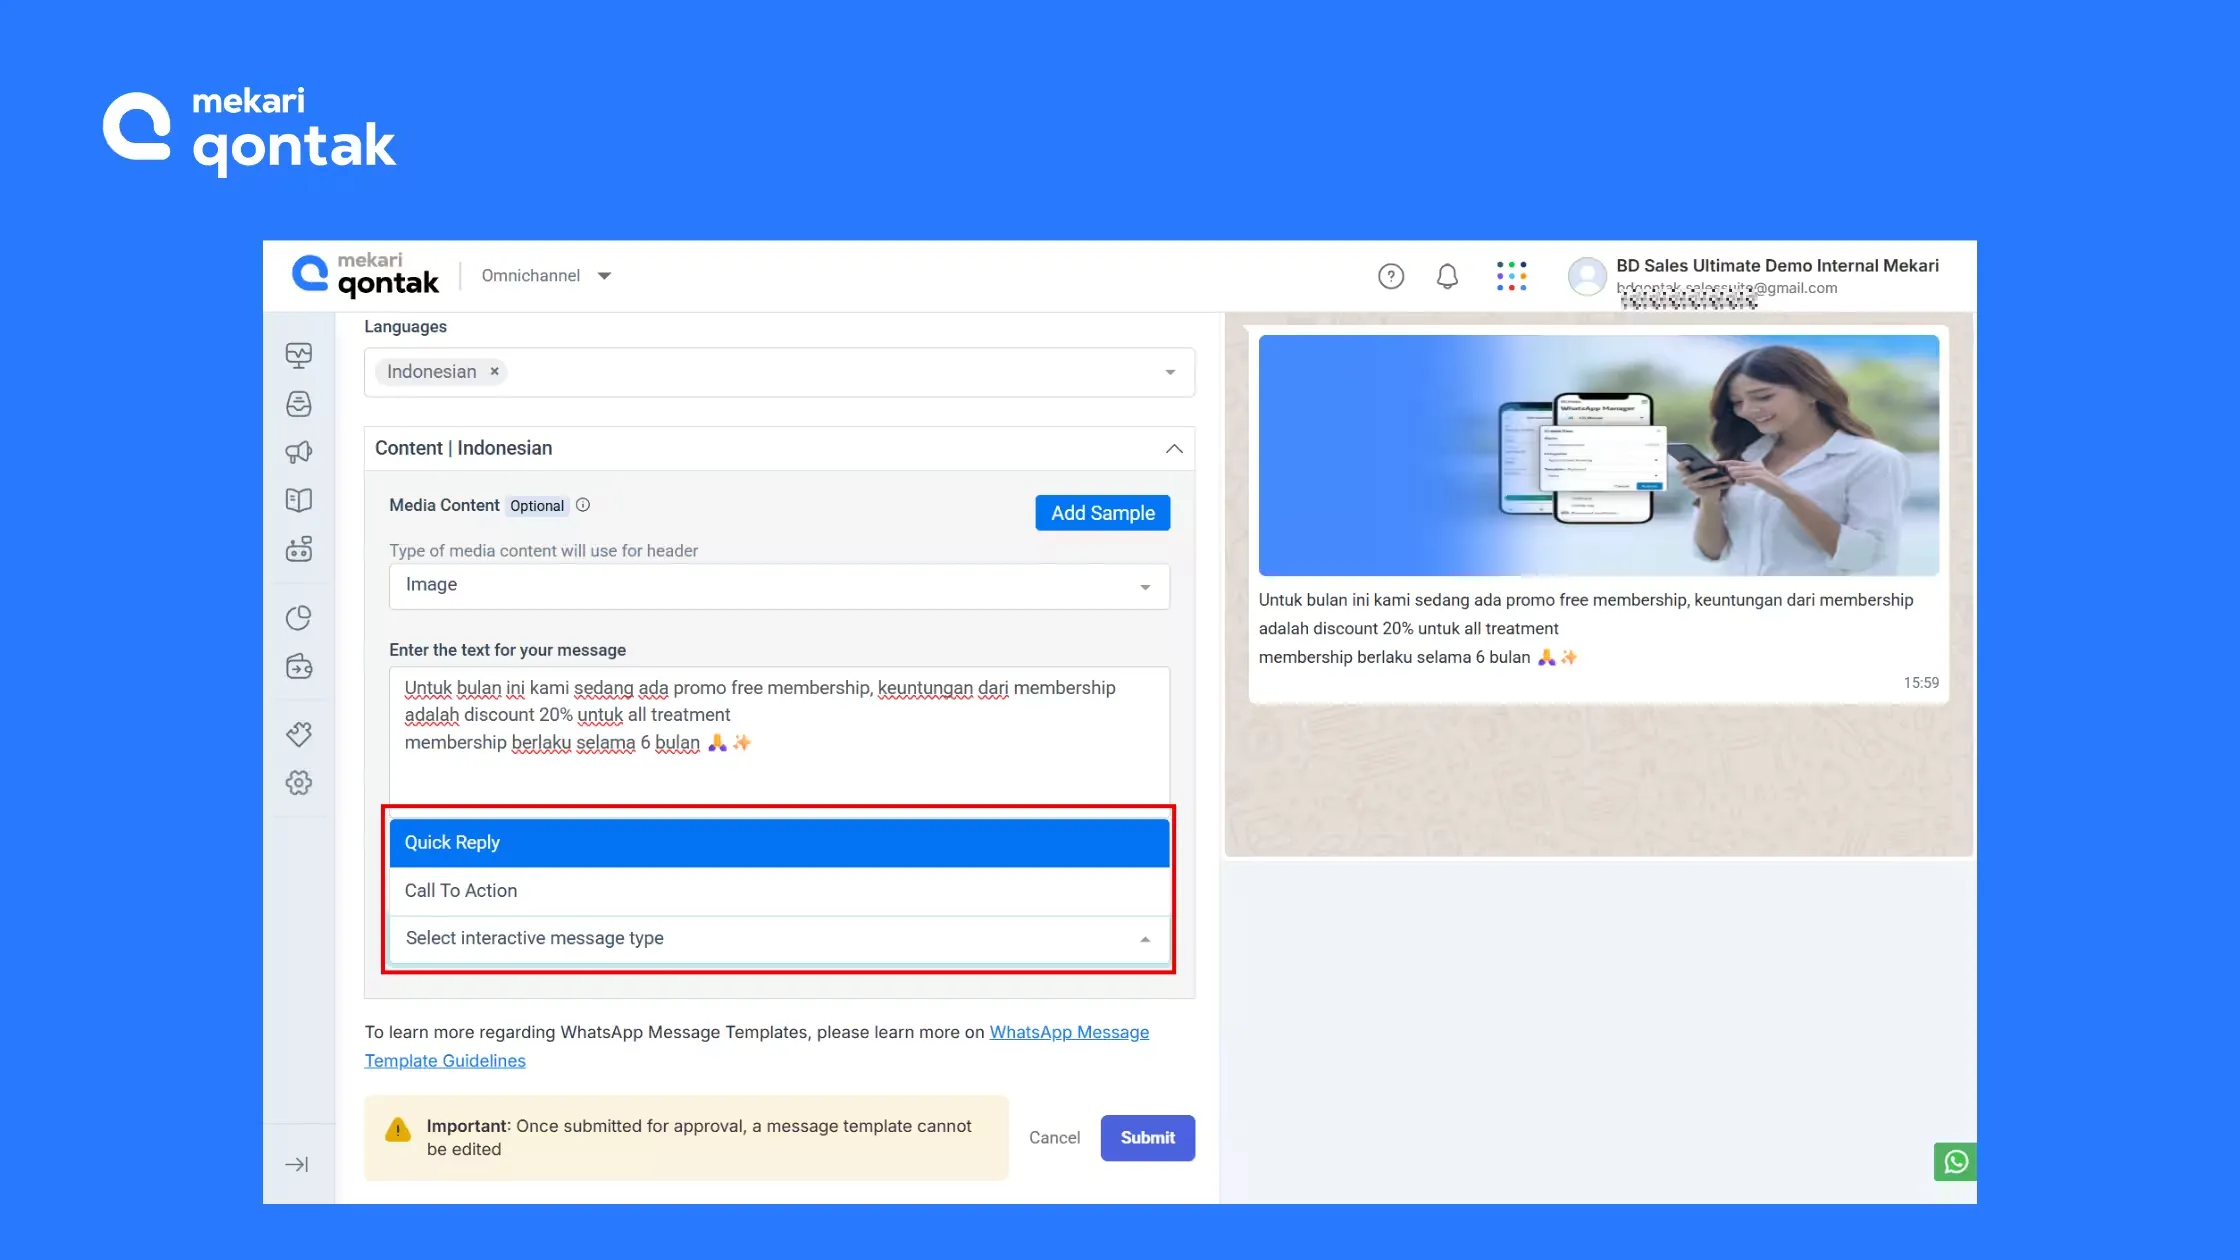
Task: Open the integrations puzzle icon
Action: pyautogui.click(x=298, y=734)
